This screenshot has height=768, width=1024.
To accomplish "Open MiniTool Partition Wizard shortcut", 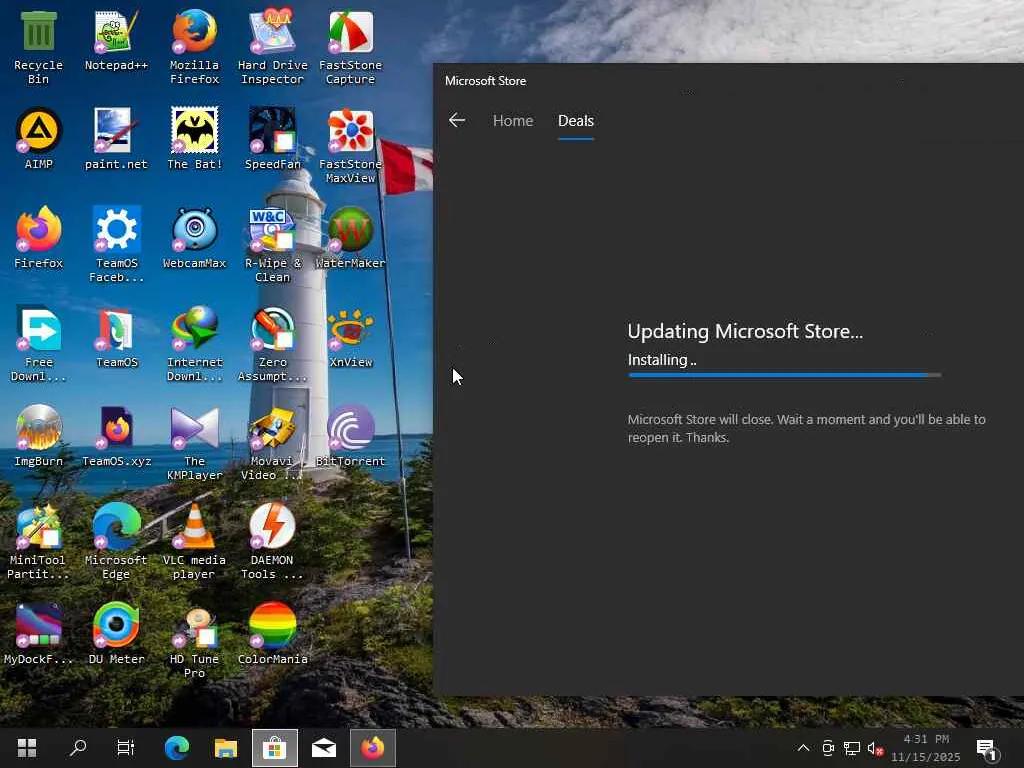I will click(x=39, y=542).
